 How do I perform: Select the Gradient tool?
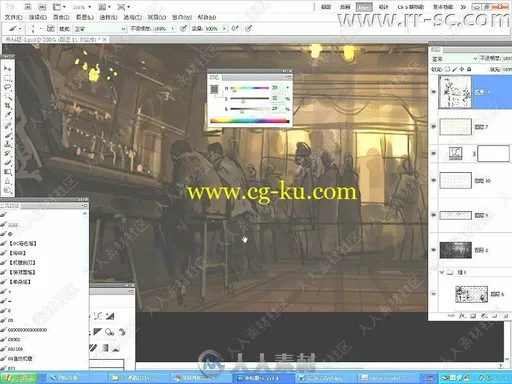click(x=7, y=172)
